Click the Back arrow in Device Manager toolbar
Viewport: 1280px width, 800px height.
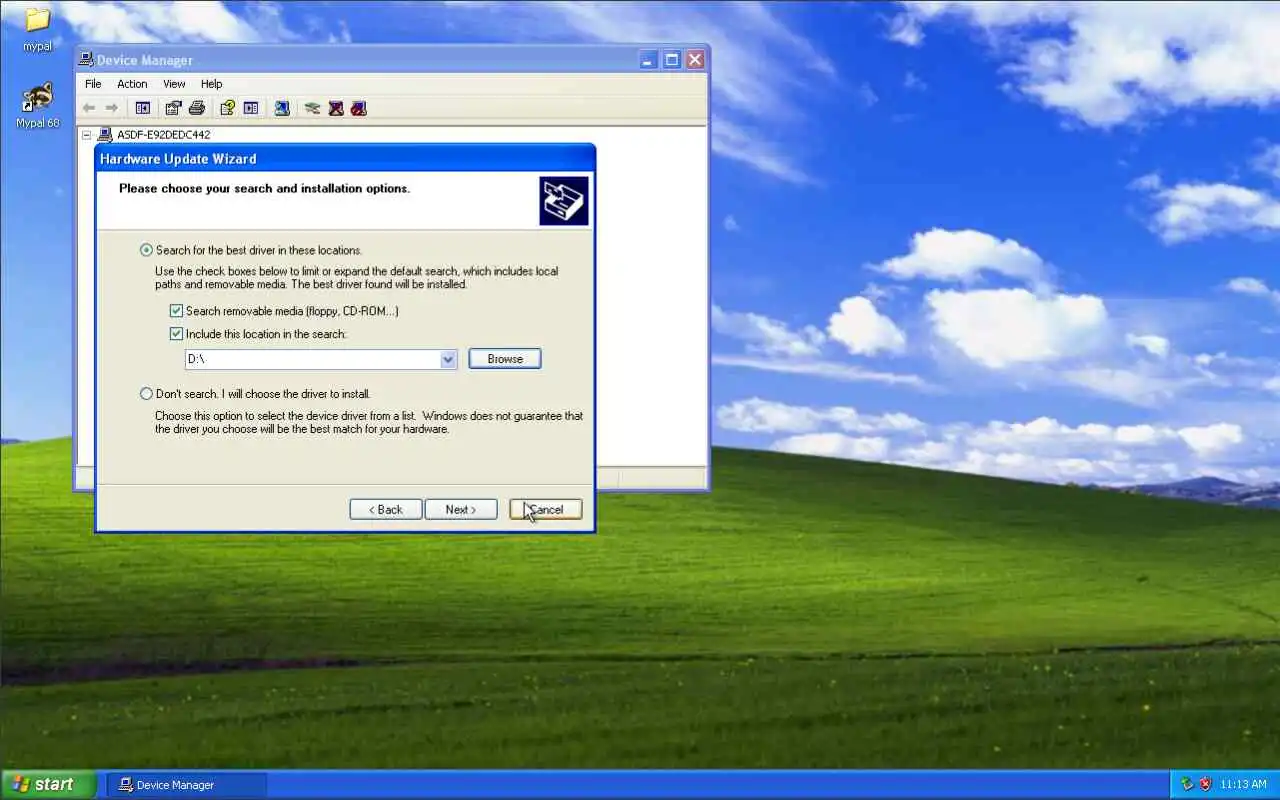tap(89, 108)
